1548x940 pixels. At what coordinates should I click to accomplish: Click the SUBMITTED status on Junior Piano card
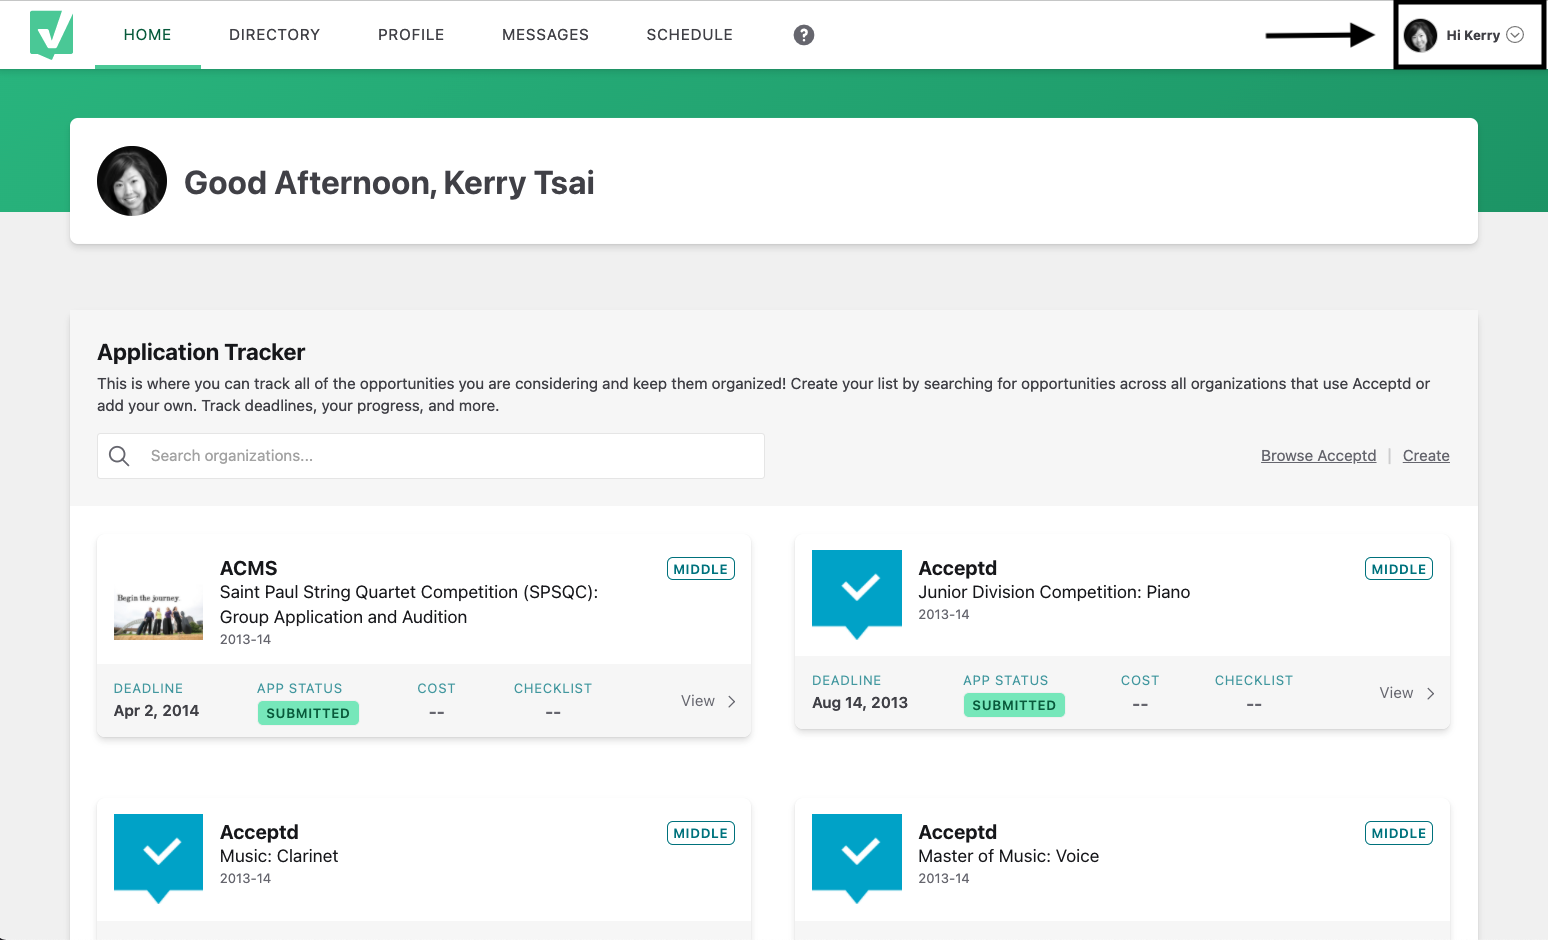point(1014,705)
